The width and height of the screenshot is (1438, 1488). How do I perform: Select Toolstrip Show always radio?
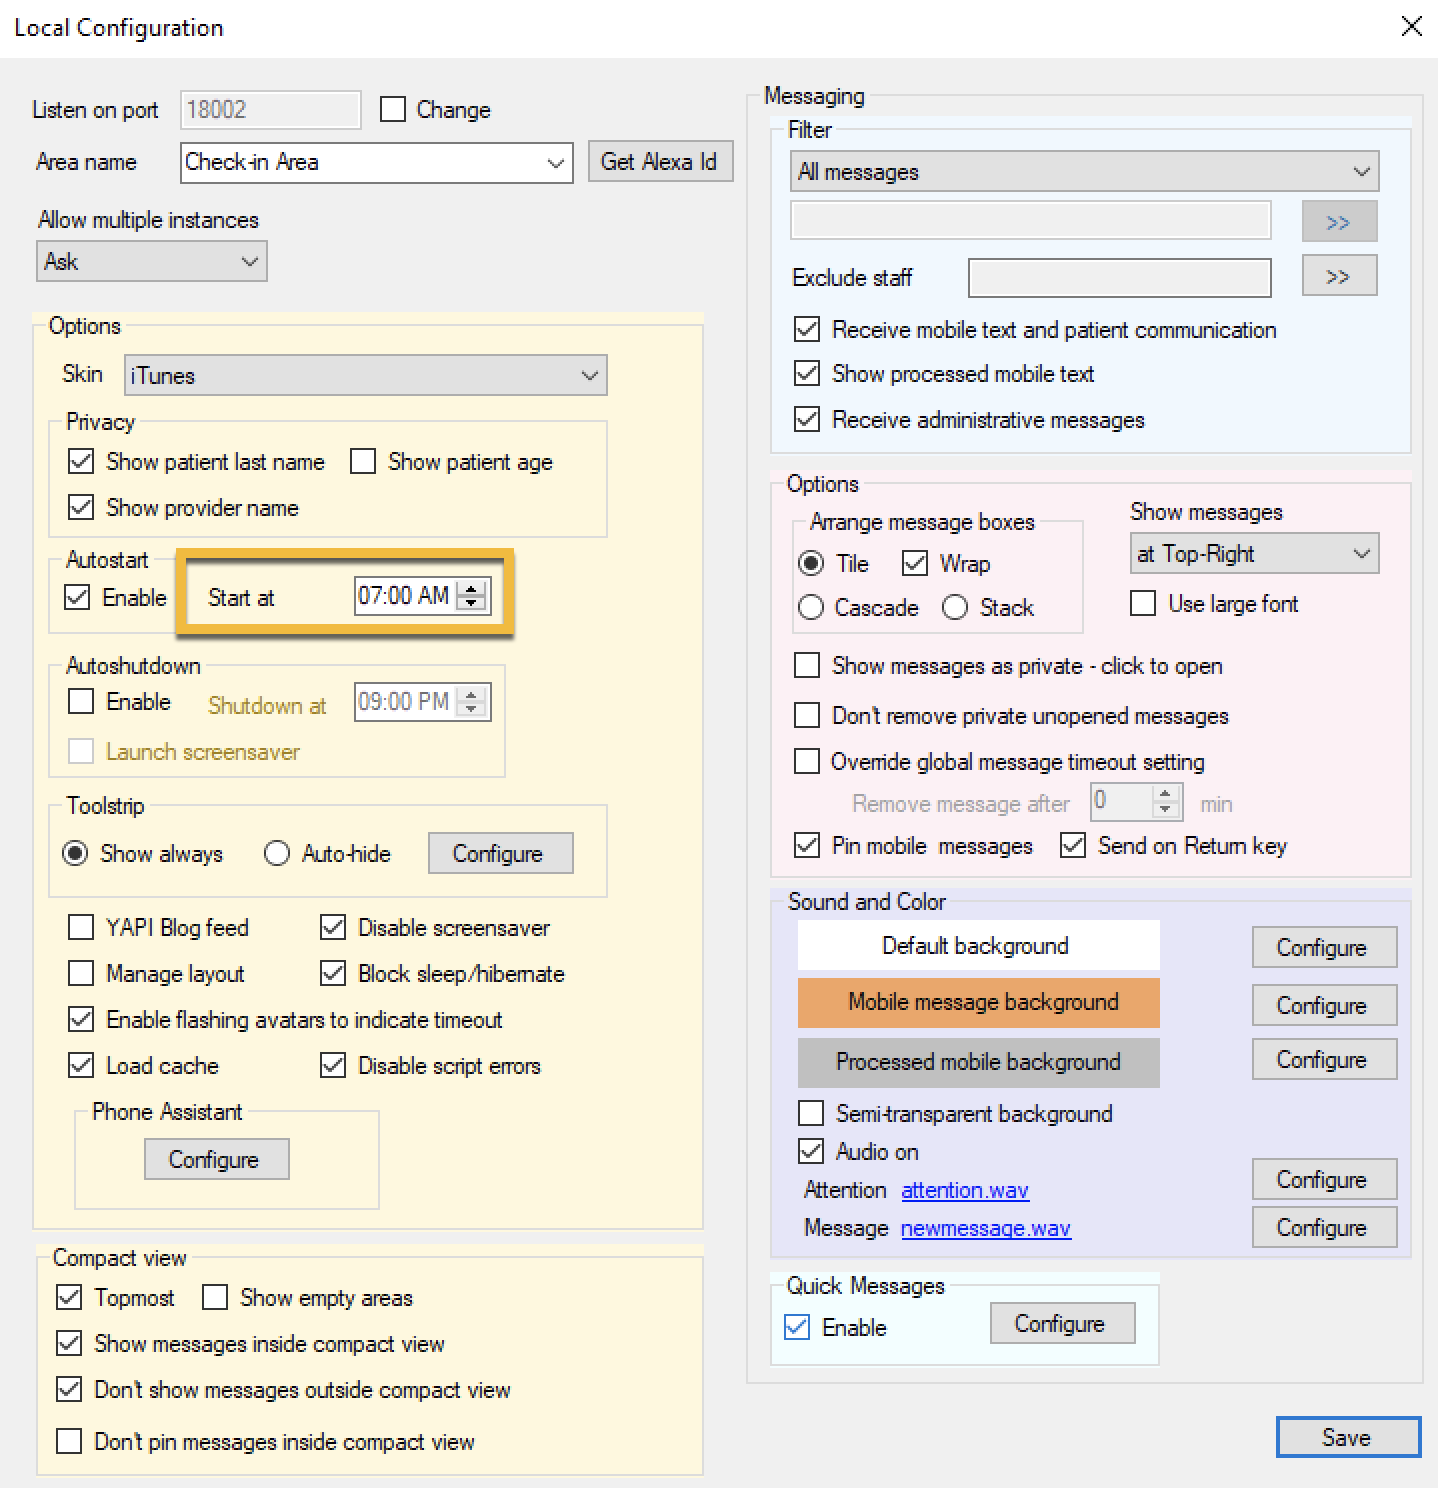75,853
